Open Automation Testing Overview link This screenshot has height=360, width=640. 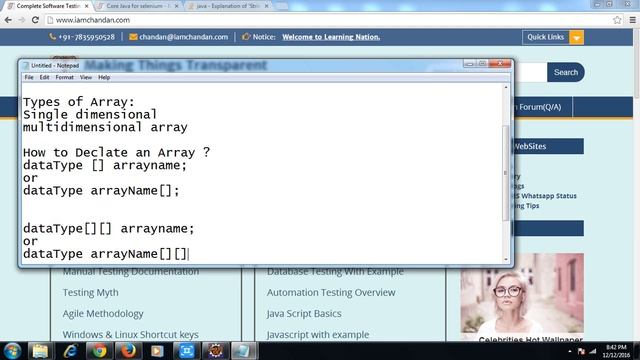coord(331,293)
